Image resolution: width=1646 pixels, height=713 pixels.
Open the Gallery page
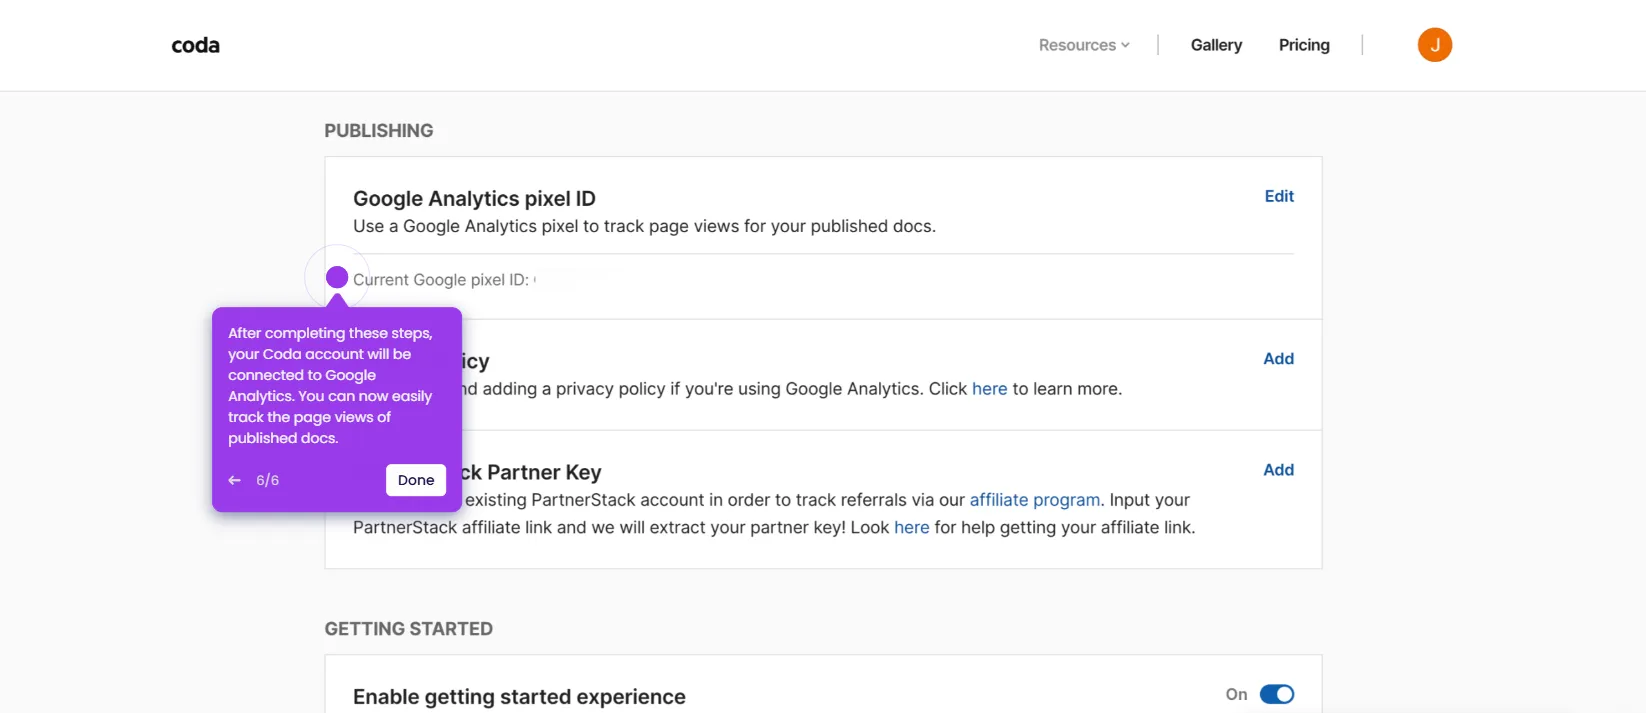(1216, 45)
